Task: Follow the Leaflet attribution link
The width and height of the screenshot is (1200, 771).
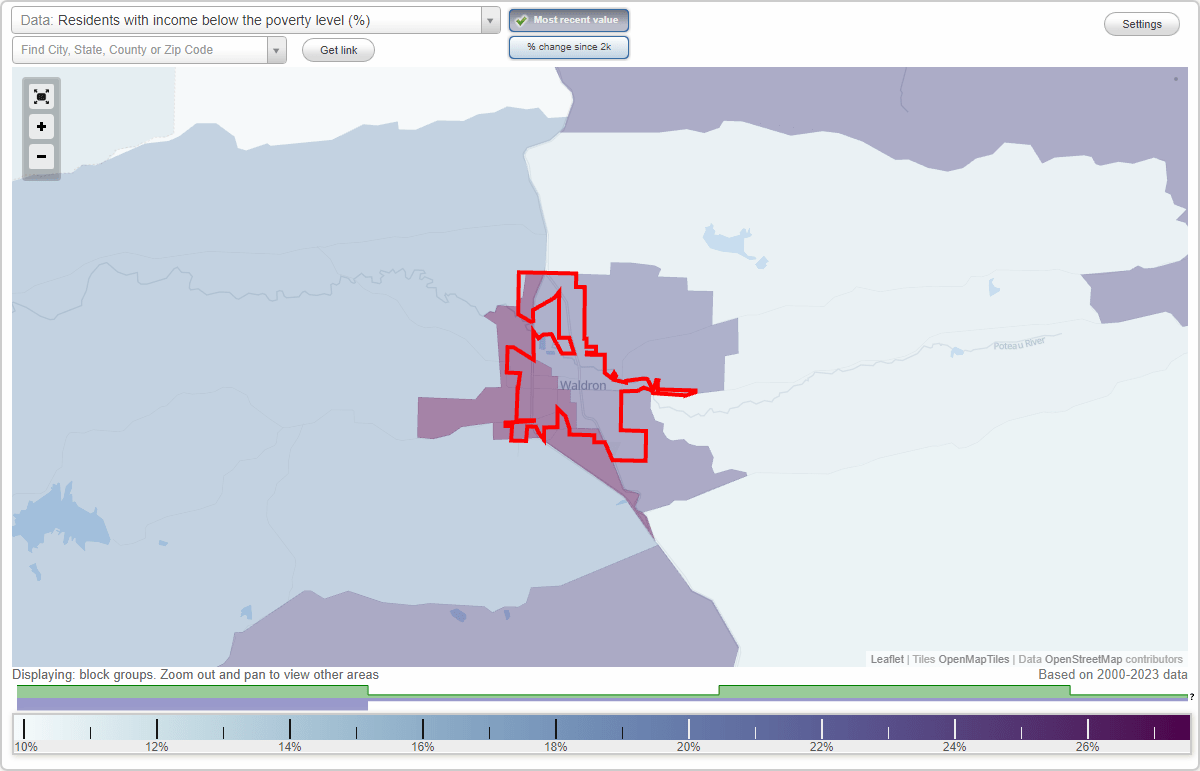Action: [x=886, y=659]
